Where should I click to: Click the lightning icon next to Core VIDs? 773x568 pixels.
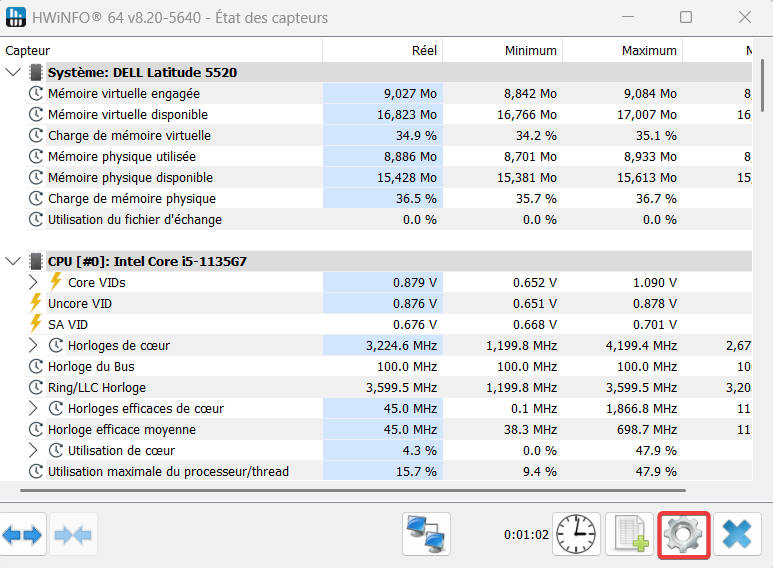55,282
